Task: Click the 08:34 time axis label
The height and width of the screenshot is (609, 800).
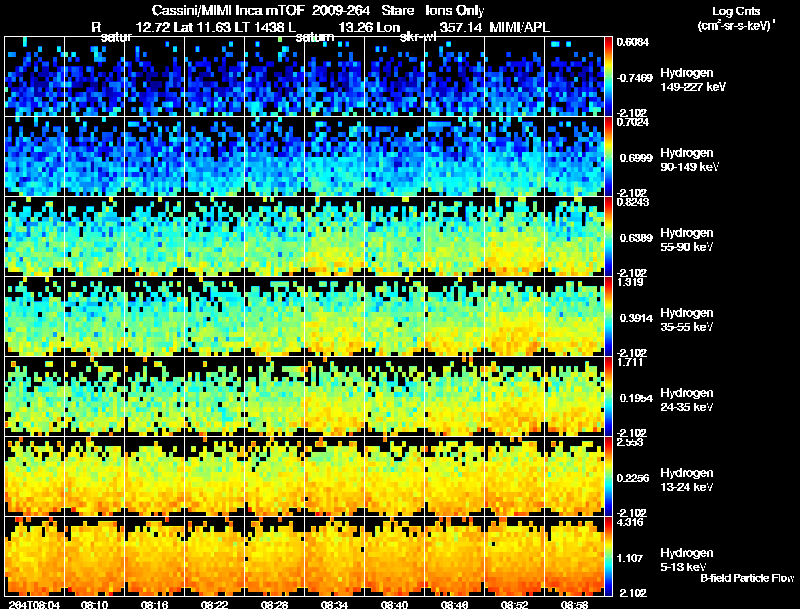Action: (x=334, y=605)
